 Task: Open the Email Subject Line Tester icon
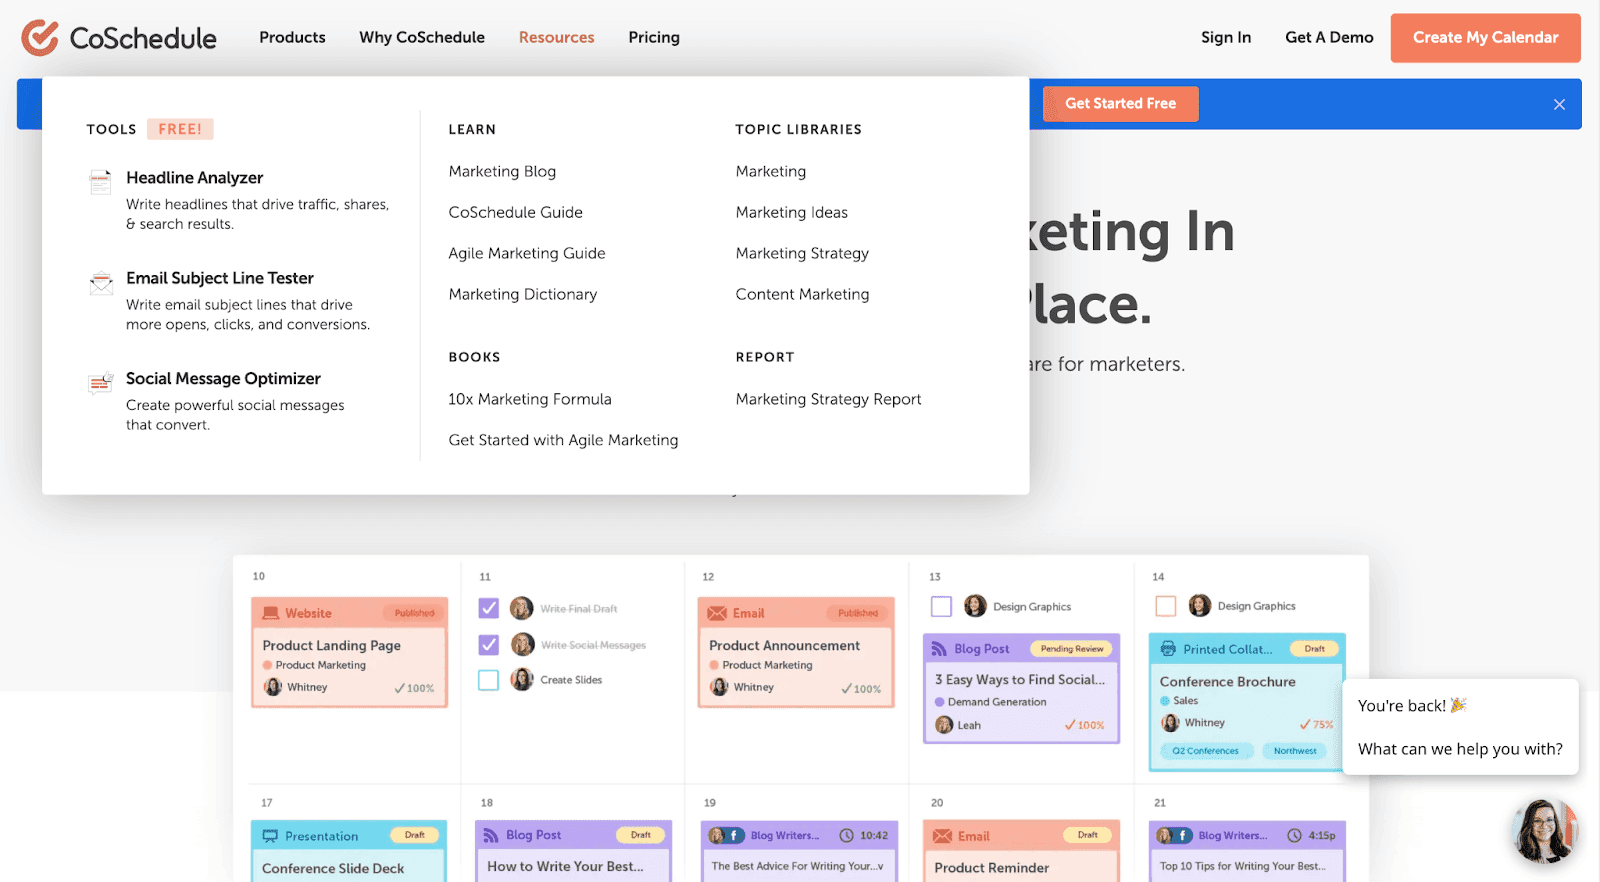point(101,282)
